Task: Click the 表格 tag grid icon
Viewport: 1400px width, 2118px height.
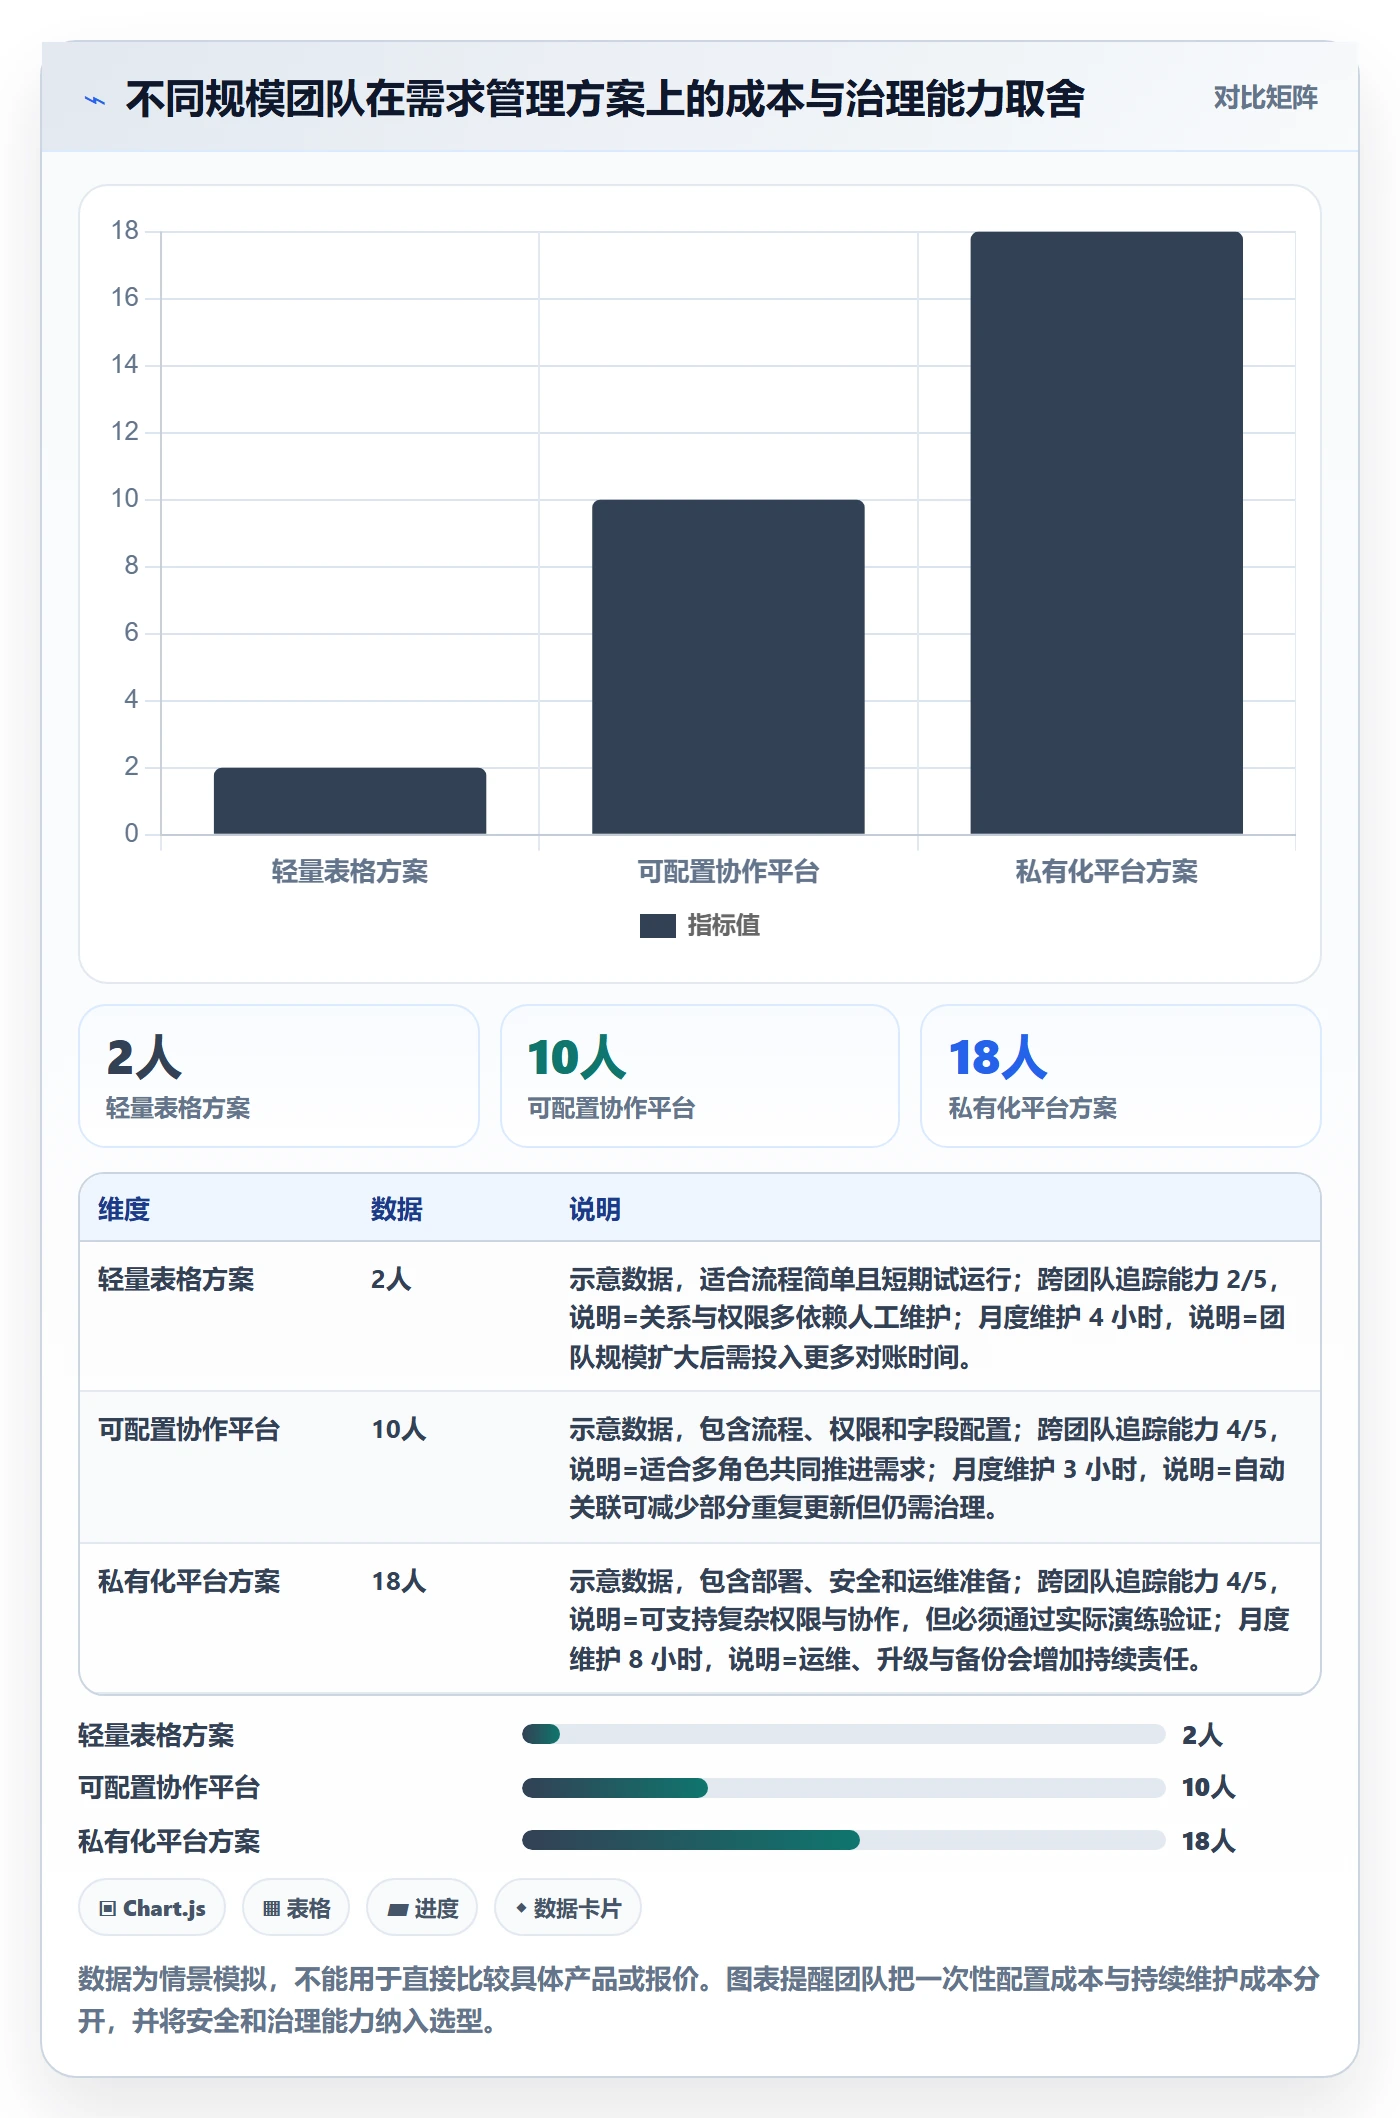Action: pyautogui.click(x=271, y=1909)
